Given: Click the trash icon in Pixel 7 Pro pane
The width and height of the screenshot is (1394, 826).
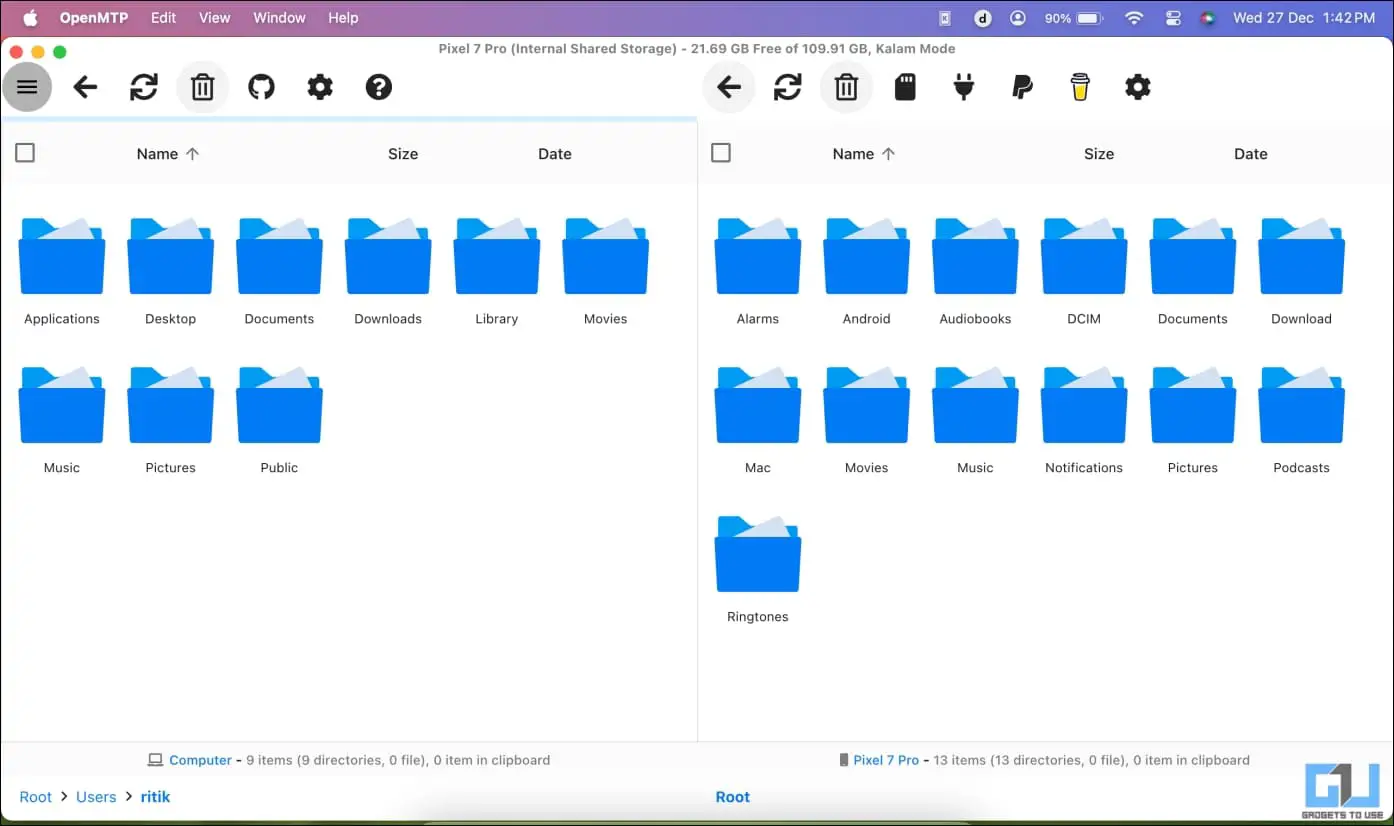Looking at the screenshot, I should [846, 87].
